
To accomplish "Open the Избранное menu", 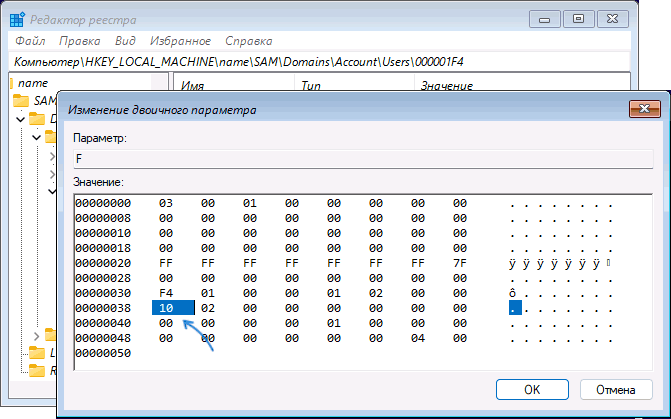I will pyautogui.click(x=180, y=41).
